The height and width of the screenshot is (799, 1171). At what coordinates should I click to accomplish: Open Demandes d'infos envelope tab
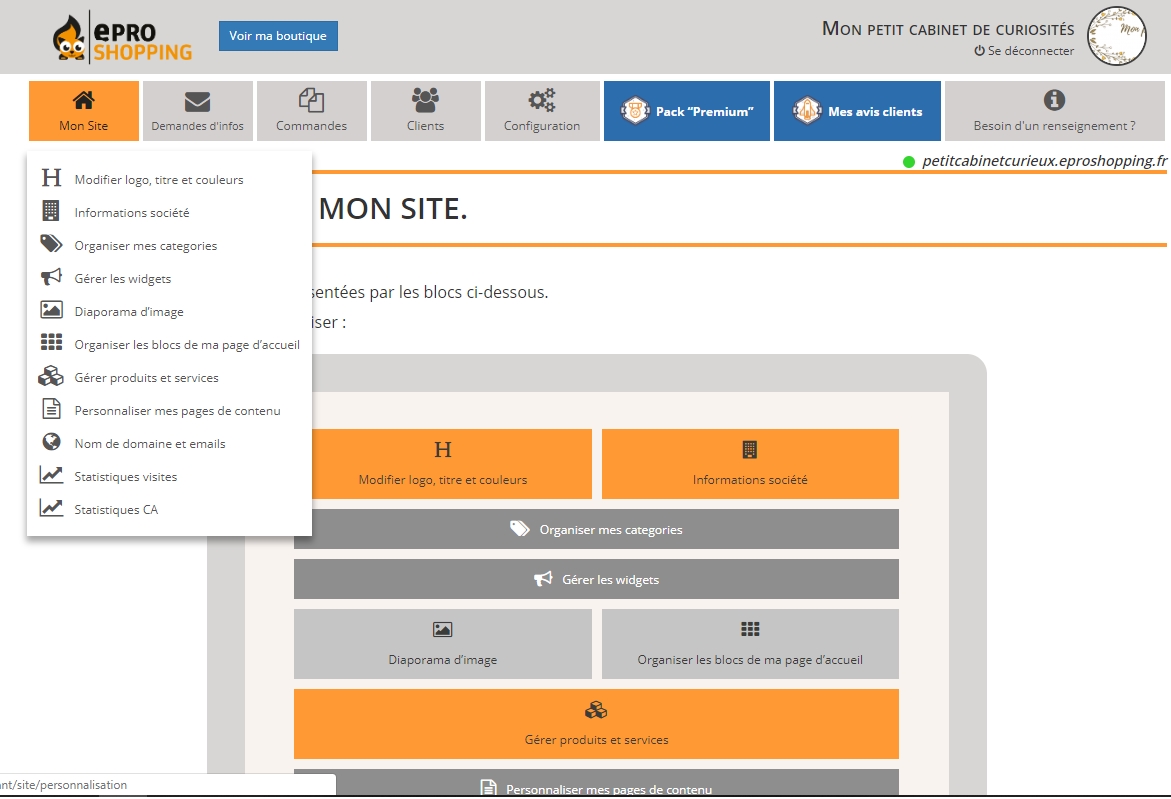pos(197,111)
